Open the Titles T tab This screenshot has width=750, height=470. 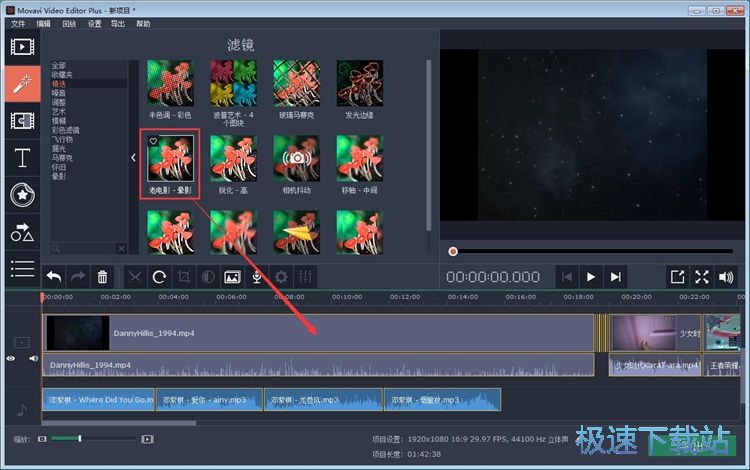coord(22,158)
